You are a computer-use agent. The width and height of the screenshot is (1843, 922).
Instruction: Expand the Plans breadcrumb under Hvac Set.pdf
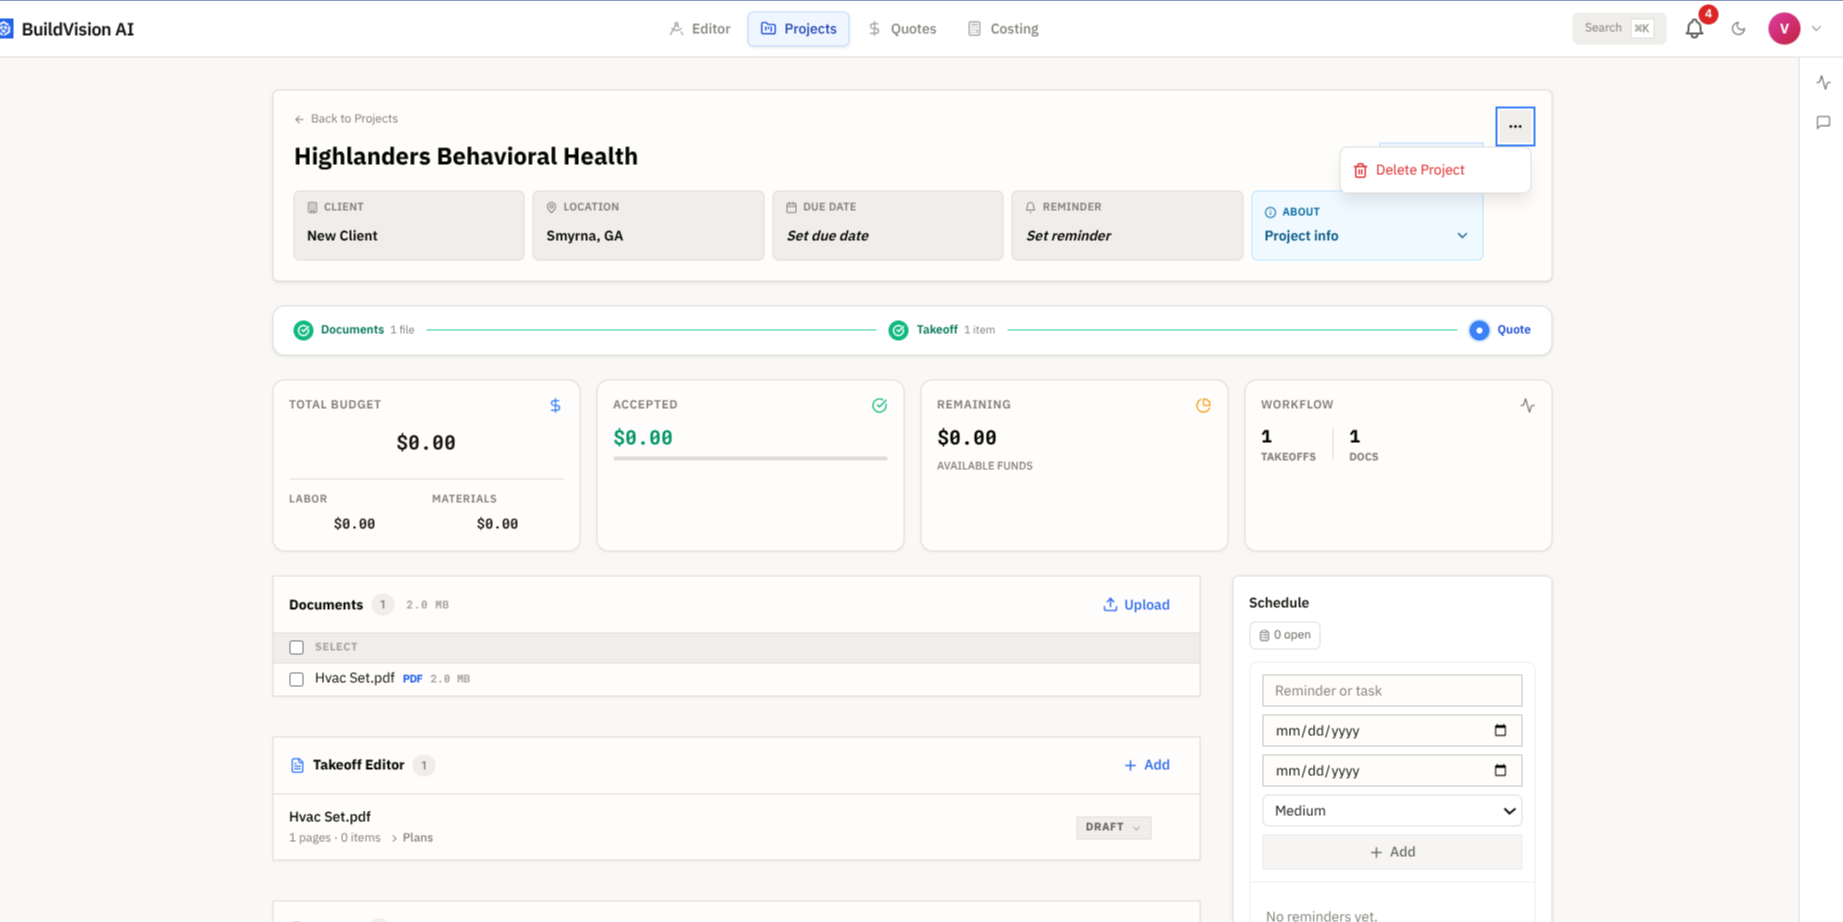[412, 838]
